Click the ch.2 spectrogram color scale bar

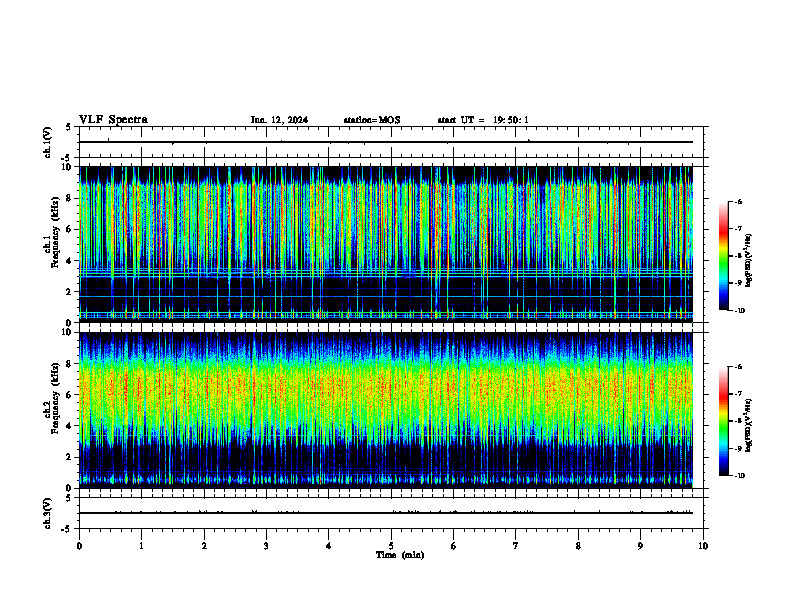click(x=724, y=421)
